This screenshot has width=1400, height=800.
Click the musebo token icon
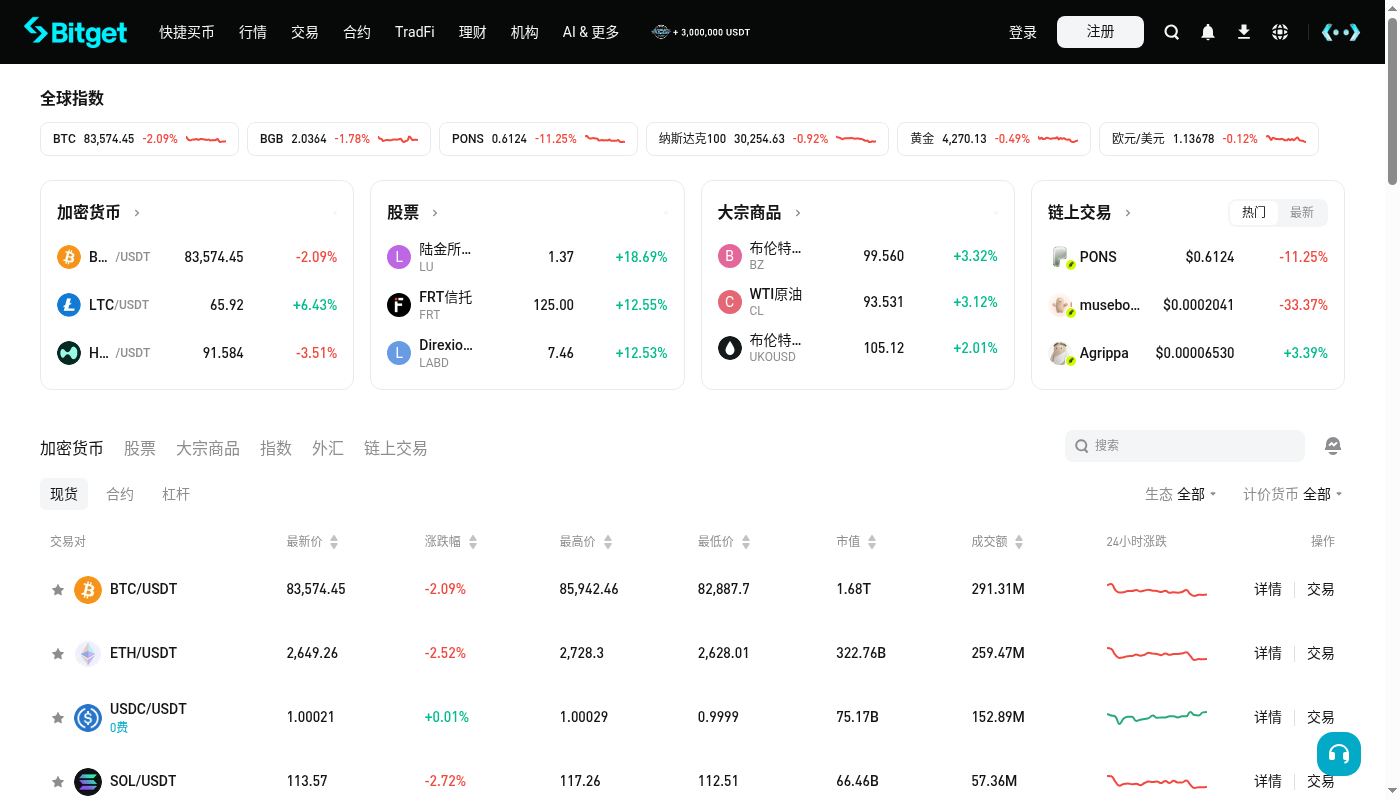point(1062,305)
